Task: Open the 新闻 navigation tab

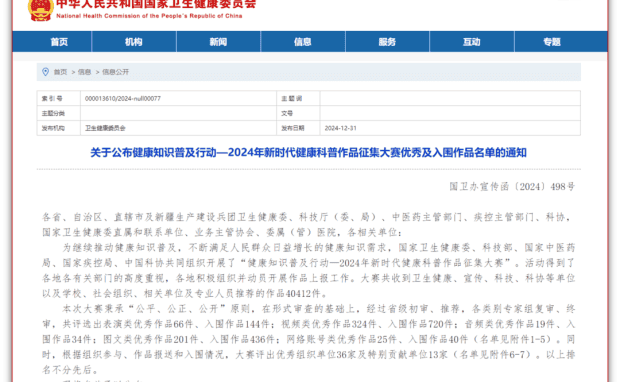Action: pos(218,42)
